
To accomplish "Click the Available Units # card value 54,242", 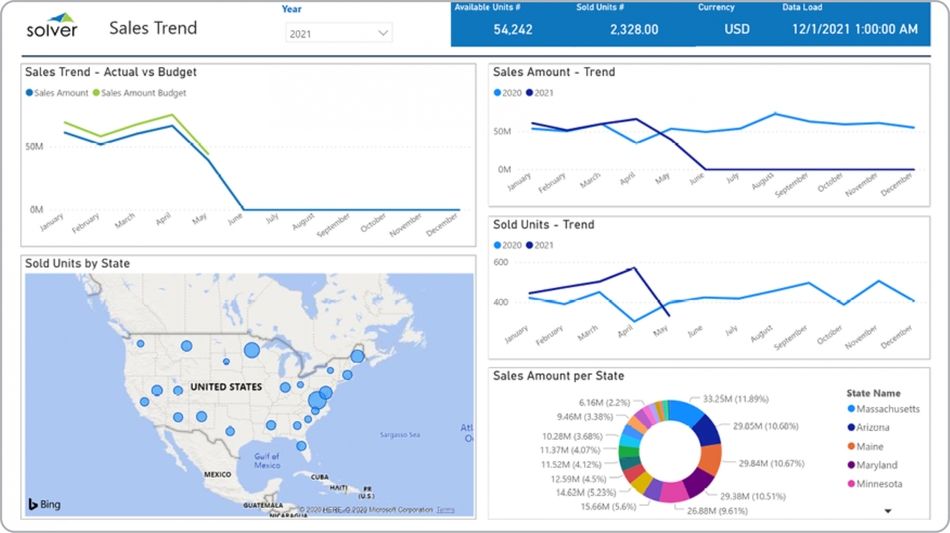I will 513,30.
